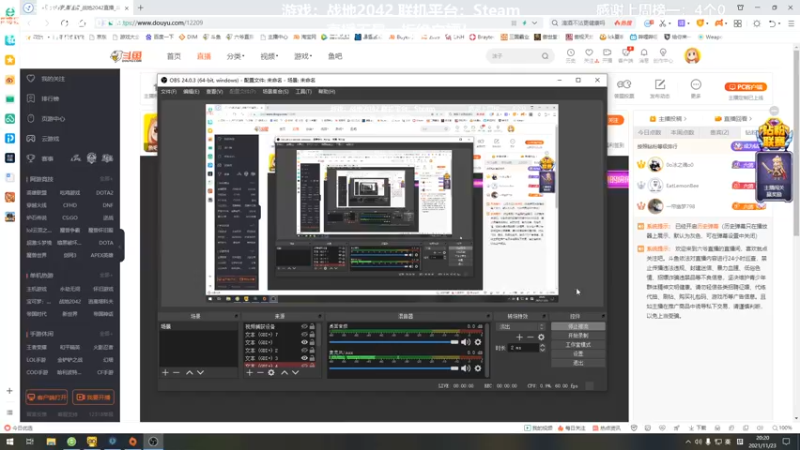Open the 淡出 transition type dropdown
Image resolution: width=800 pixels, height=450 pixels.
tap(520, 327)
